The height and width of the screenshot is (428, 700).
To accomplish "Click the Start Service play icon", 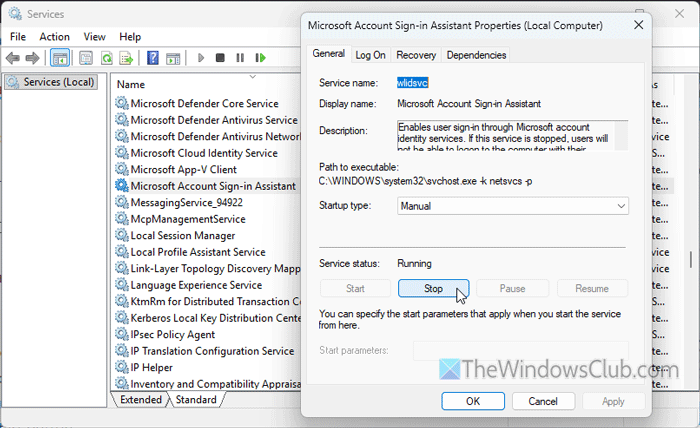I will 201,58.
